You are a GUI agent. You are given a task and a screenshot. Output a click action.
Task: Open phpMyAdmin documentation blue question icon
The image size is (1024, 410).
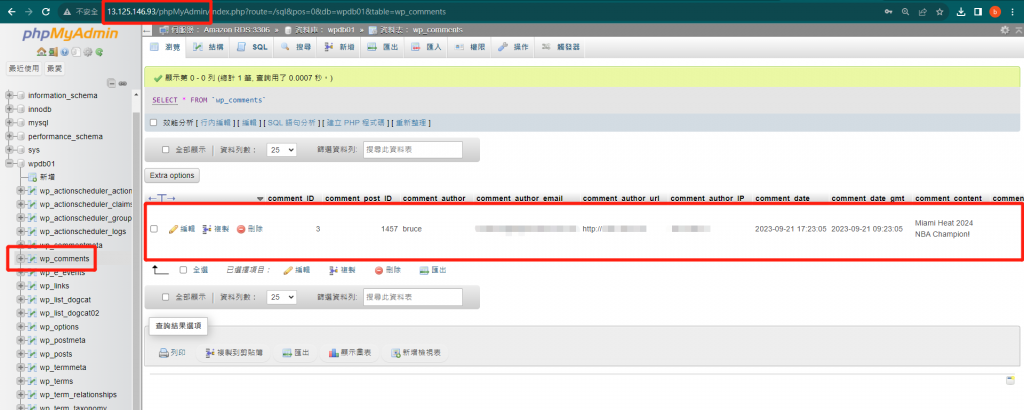[x=65, y=52]
